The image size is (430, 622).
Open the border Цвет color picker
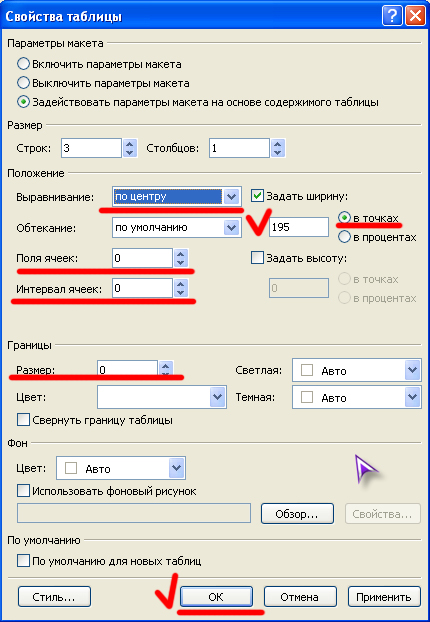point(217,397)
